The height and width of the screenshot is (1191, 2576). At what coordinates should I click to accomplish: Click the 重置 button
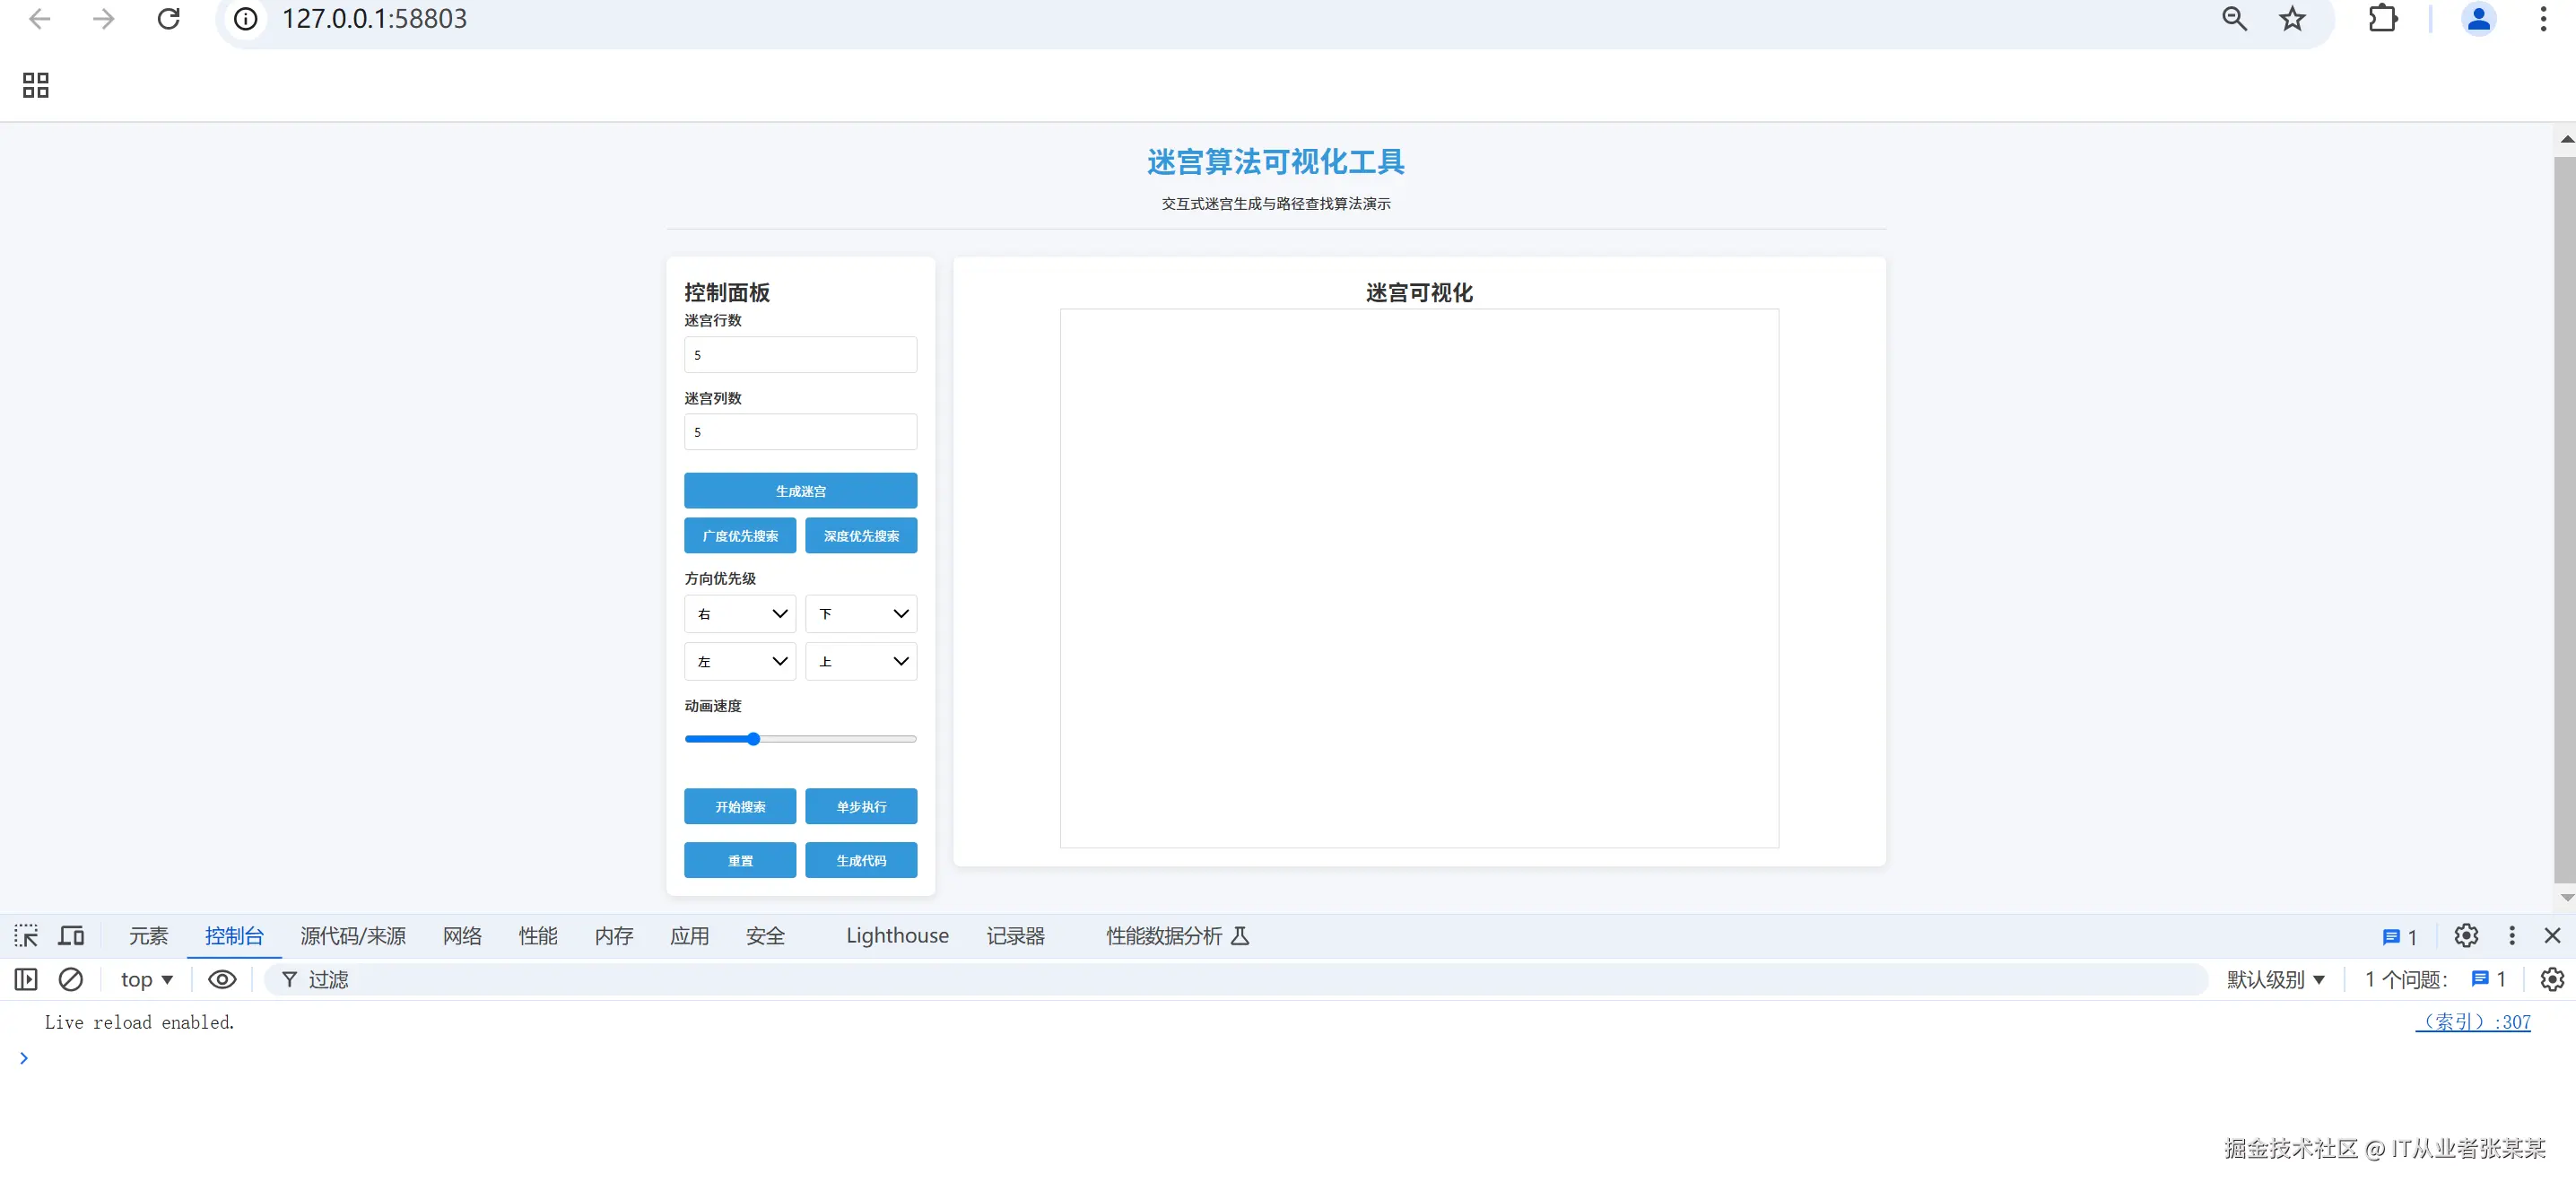click(740, 861)
